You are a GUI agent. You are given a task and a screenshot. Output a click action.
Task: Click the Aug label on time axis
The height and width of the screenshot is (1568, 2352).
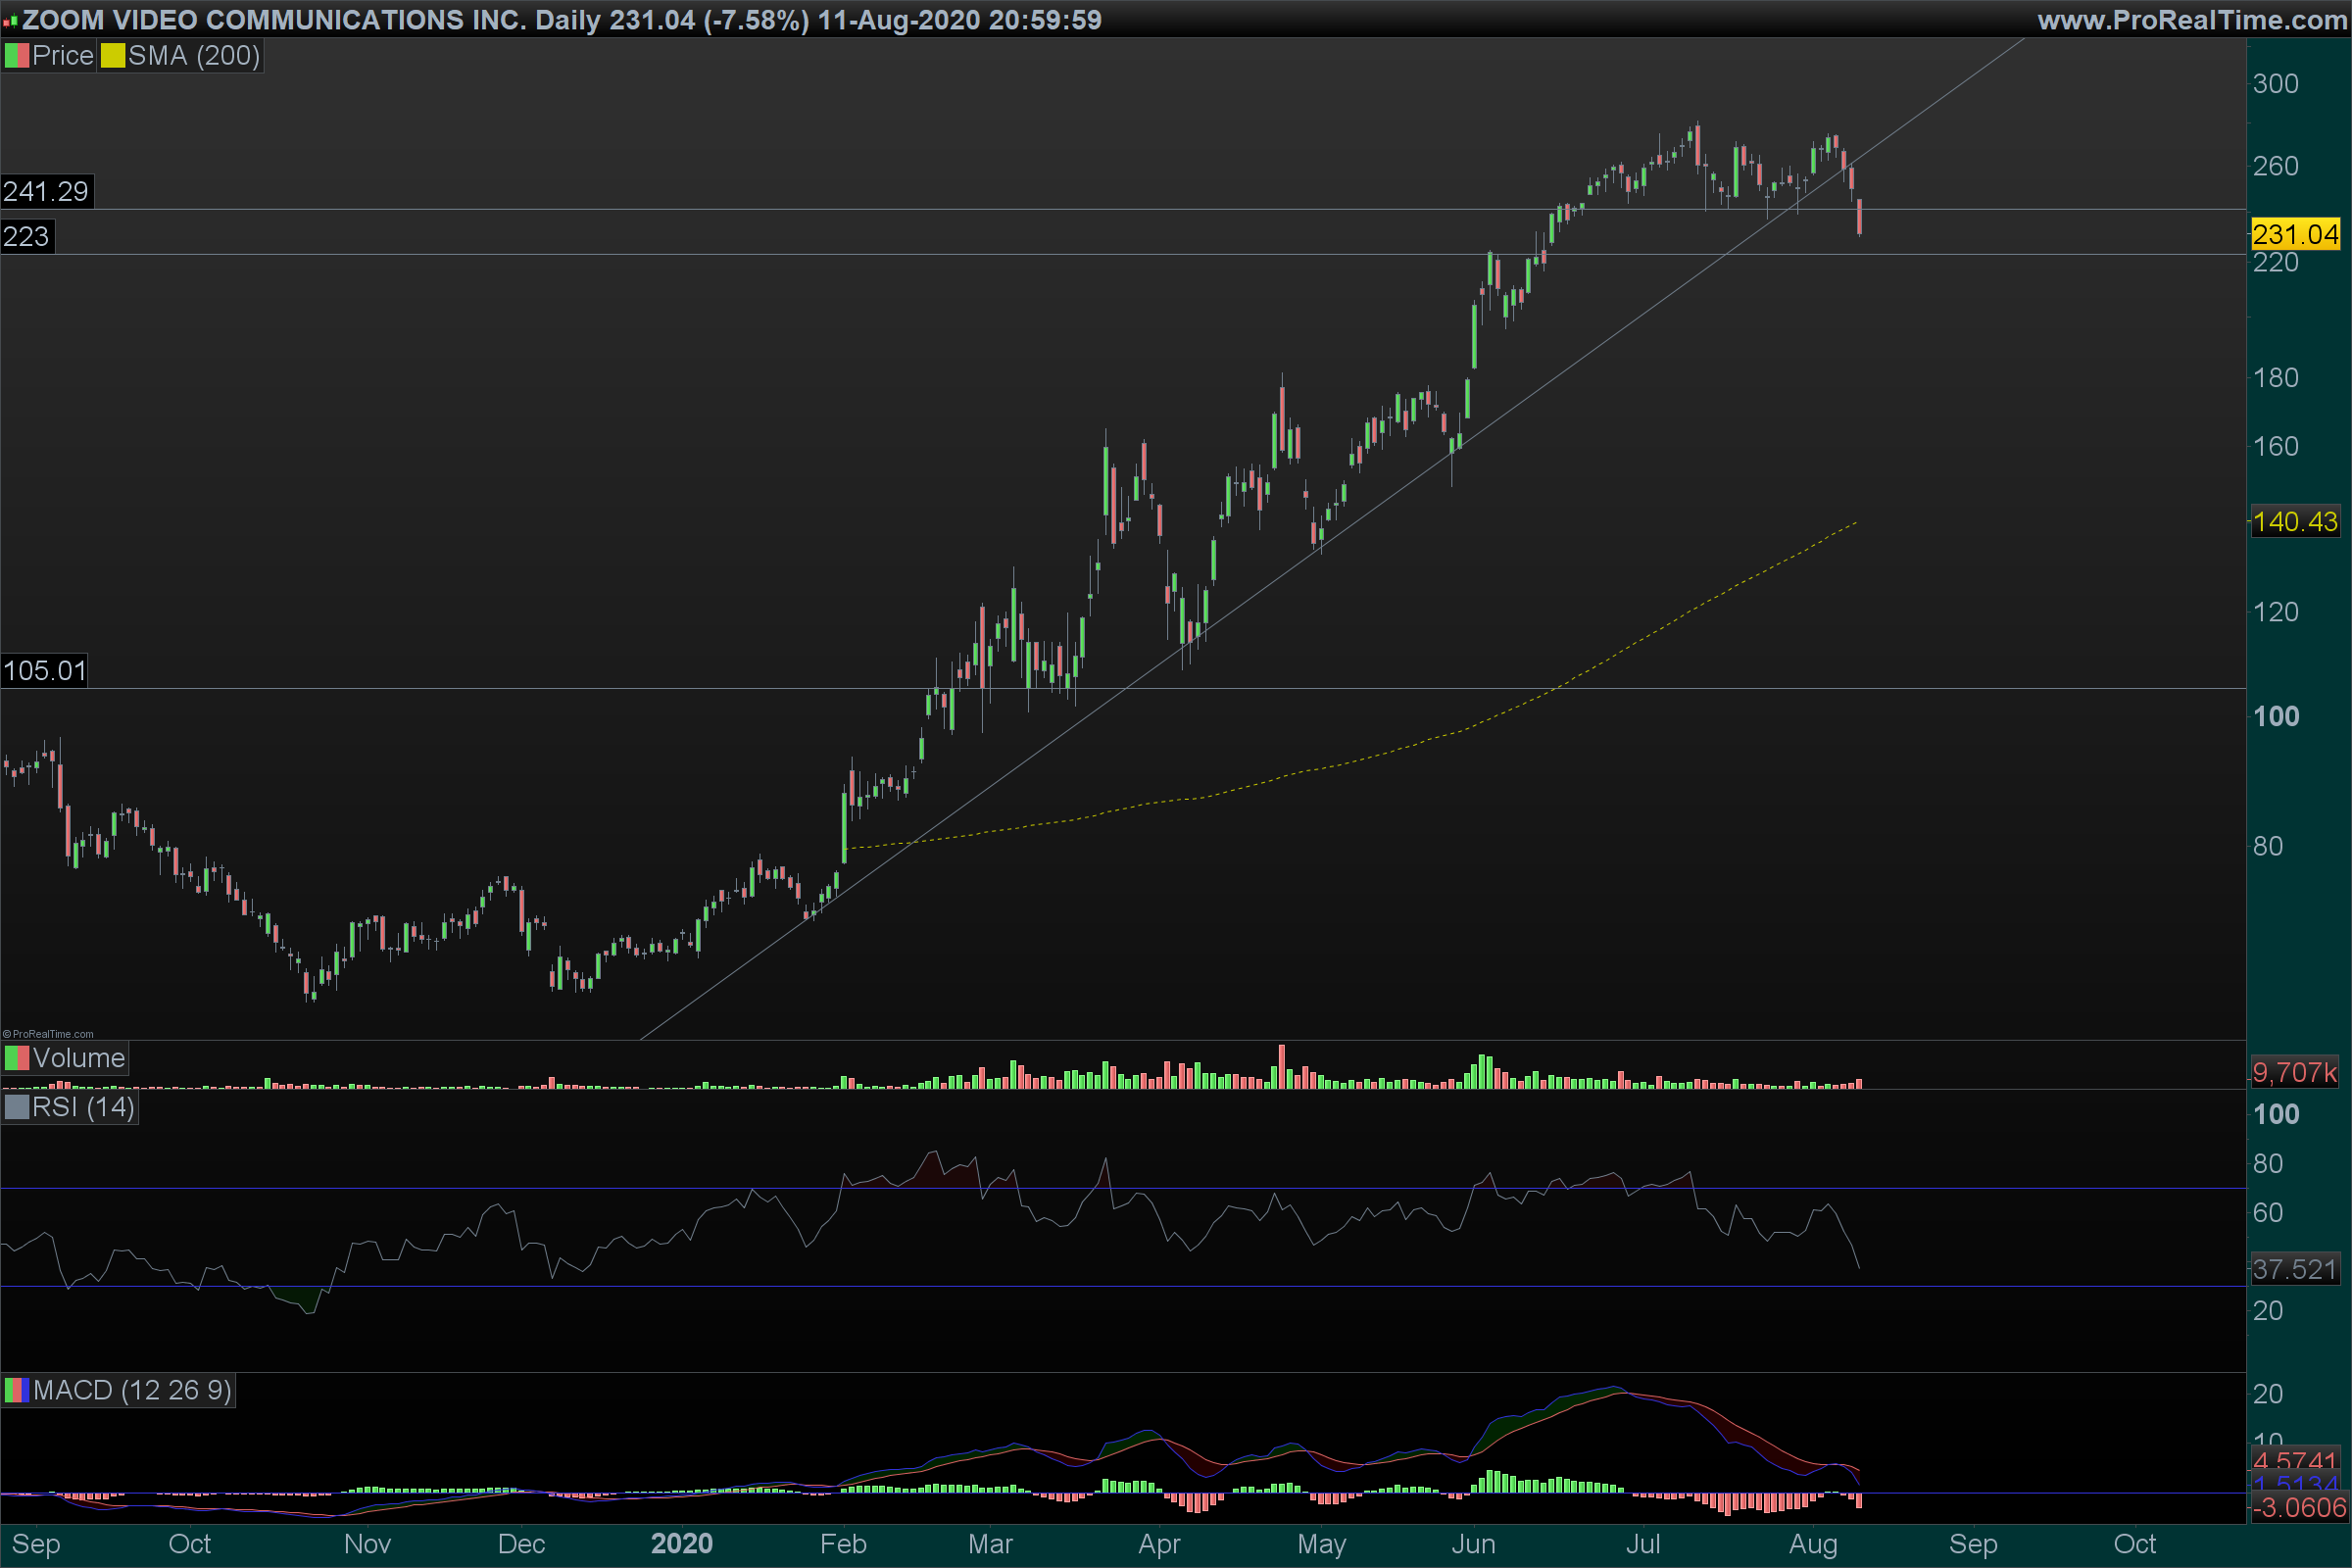coord(1812,1544)
